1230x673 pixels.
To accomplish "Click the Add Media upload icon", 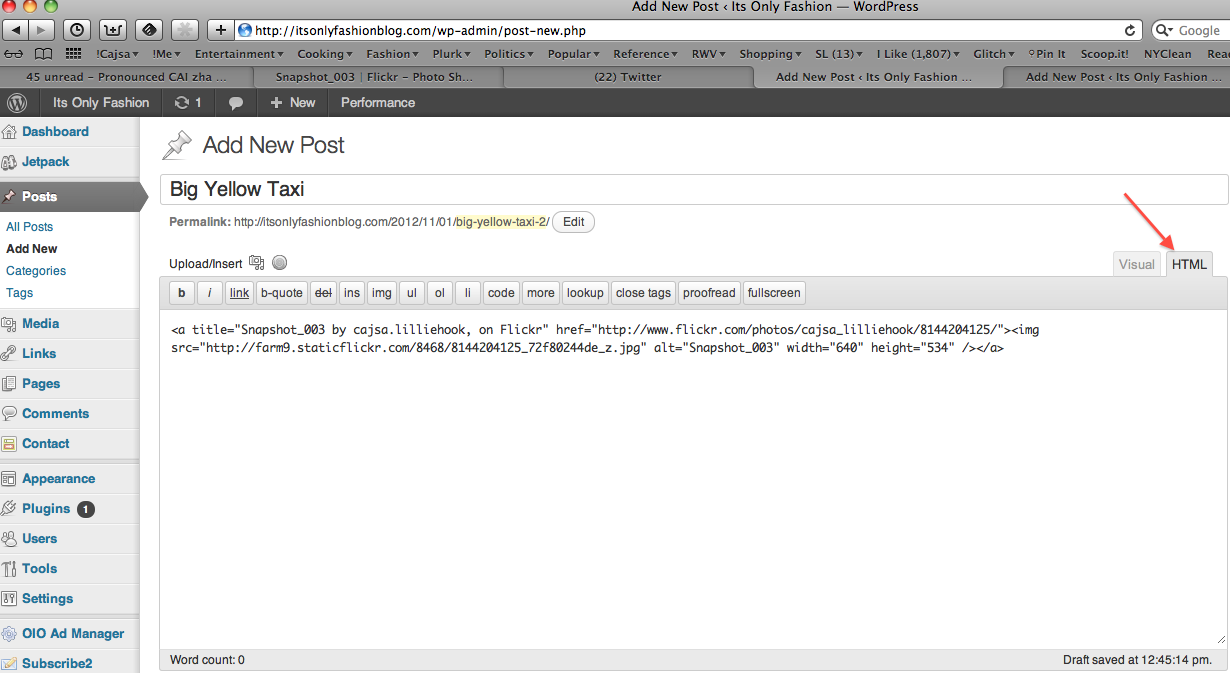I will (x=257, y=263).
